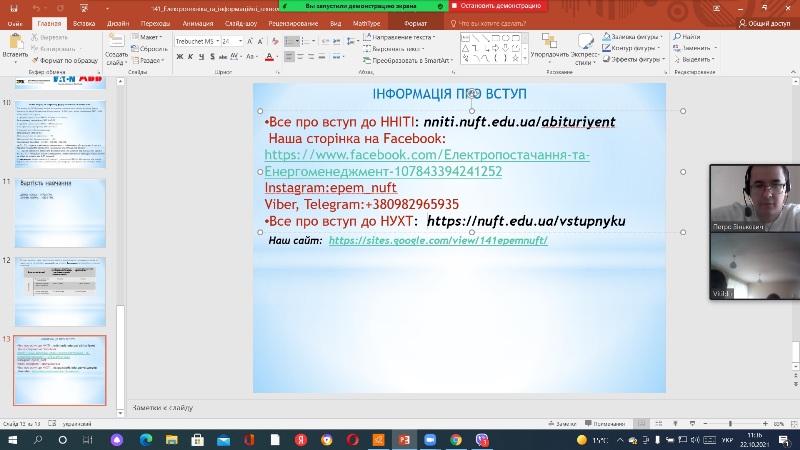Increase list indent level
This screenshot has height=450, width=800.
click(x=337, y=41)
